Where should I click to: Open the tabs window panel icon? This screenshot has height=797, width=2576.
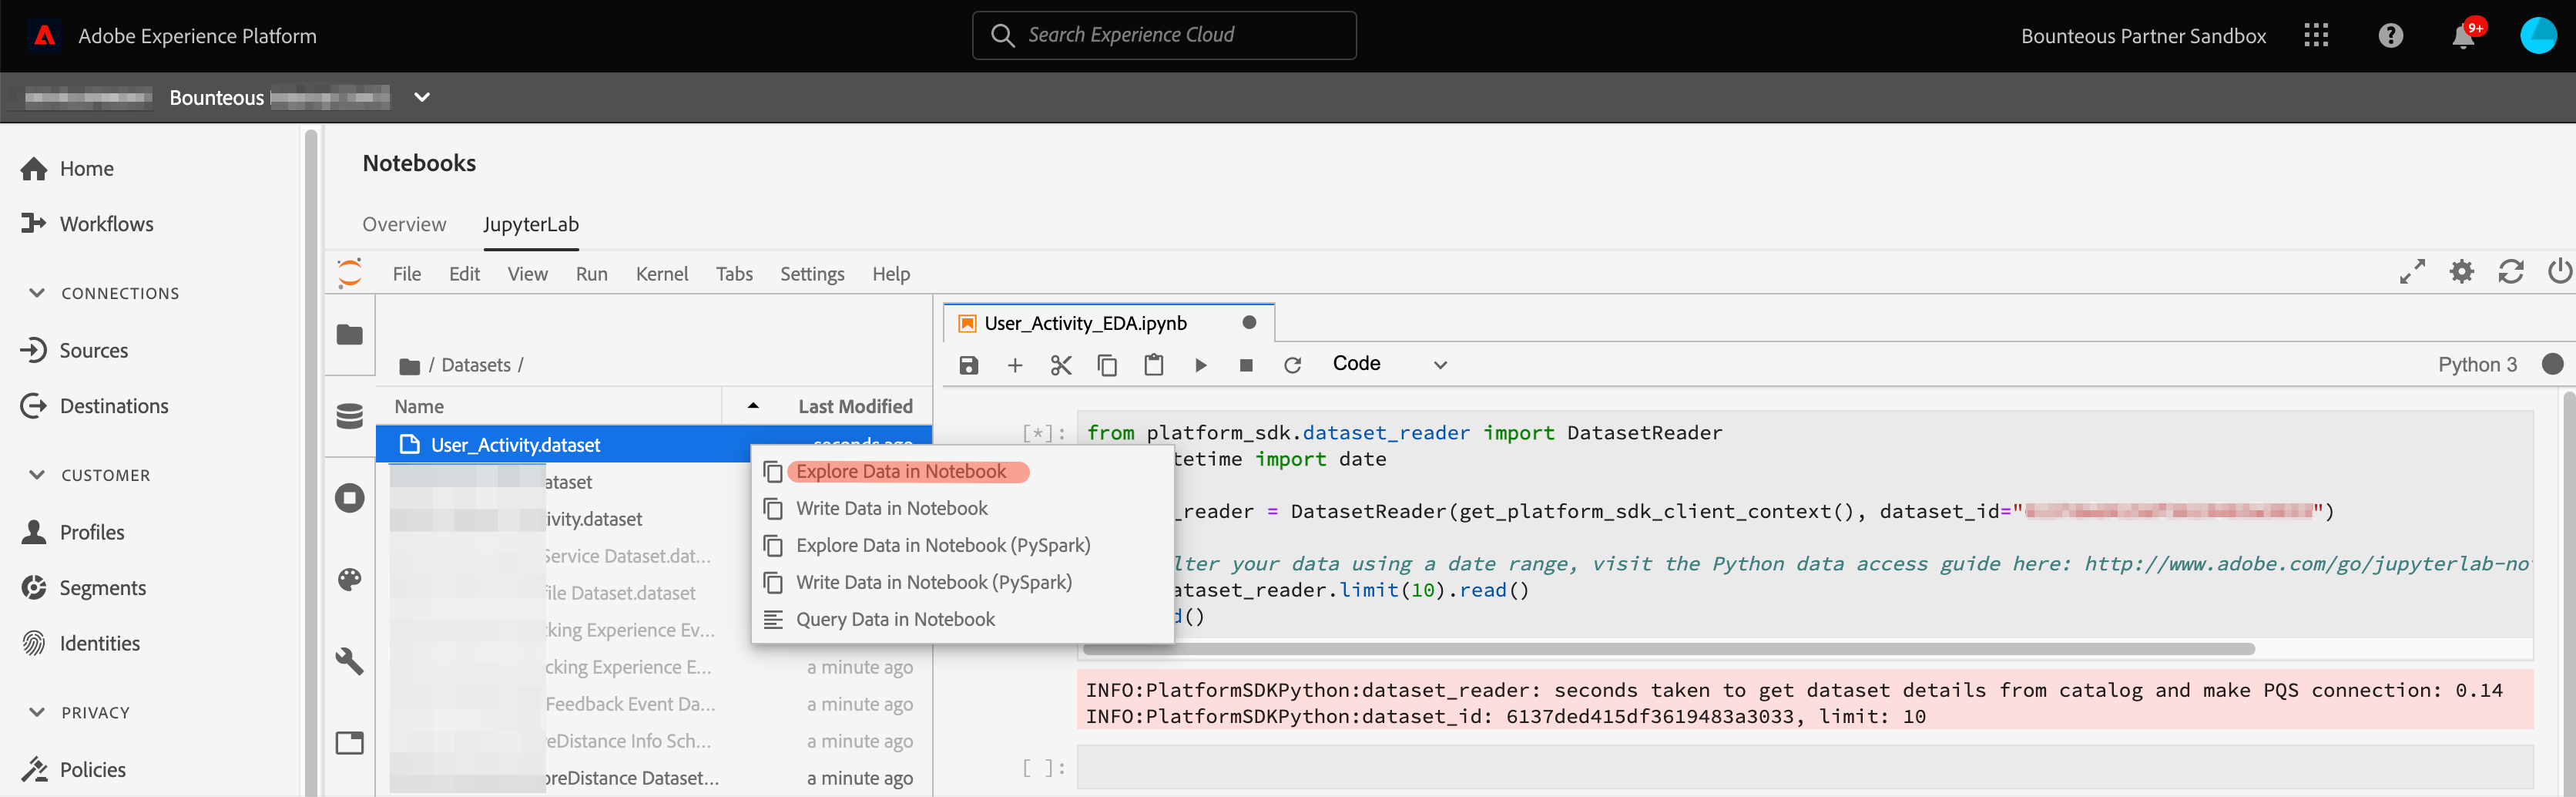coord(349,743)
